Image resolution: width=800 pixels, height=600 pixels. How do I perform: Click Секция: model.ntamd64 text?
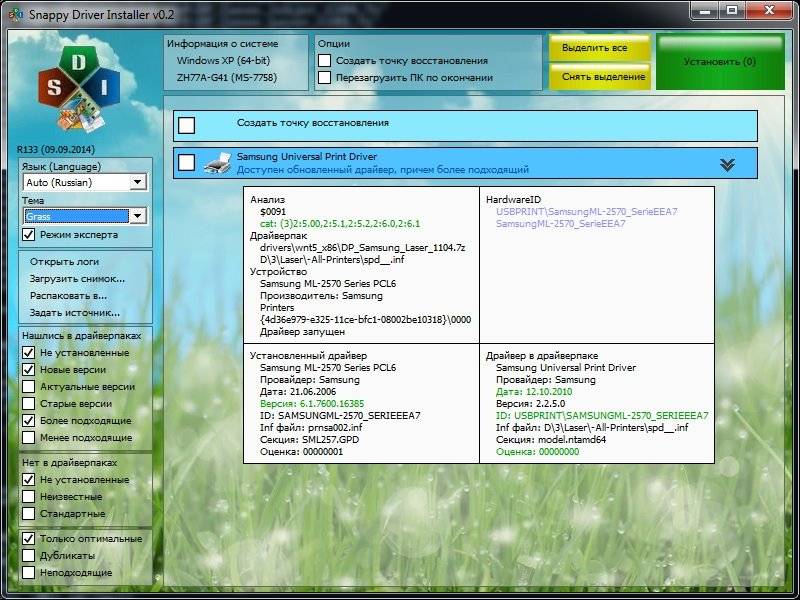(x=551, y=440)
